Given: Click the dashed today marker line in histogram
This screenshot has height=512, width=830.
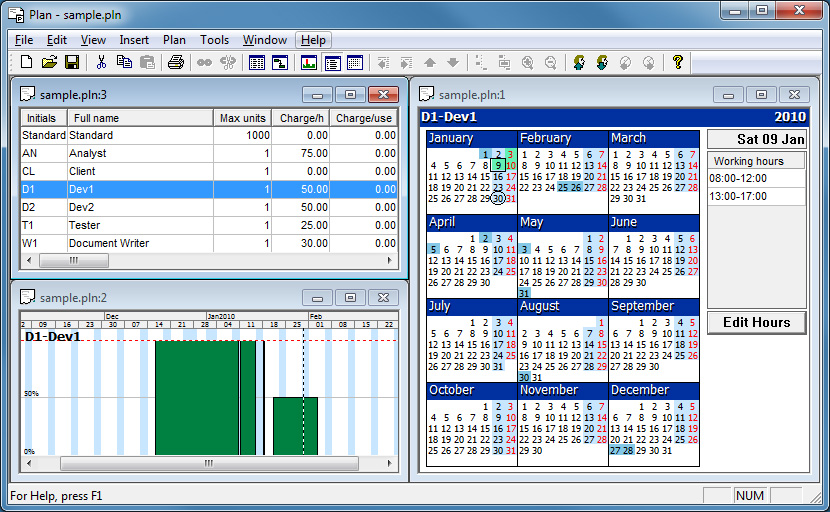Looking at the screenshot, I should (x=303, y=392).
